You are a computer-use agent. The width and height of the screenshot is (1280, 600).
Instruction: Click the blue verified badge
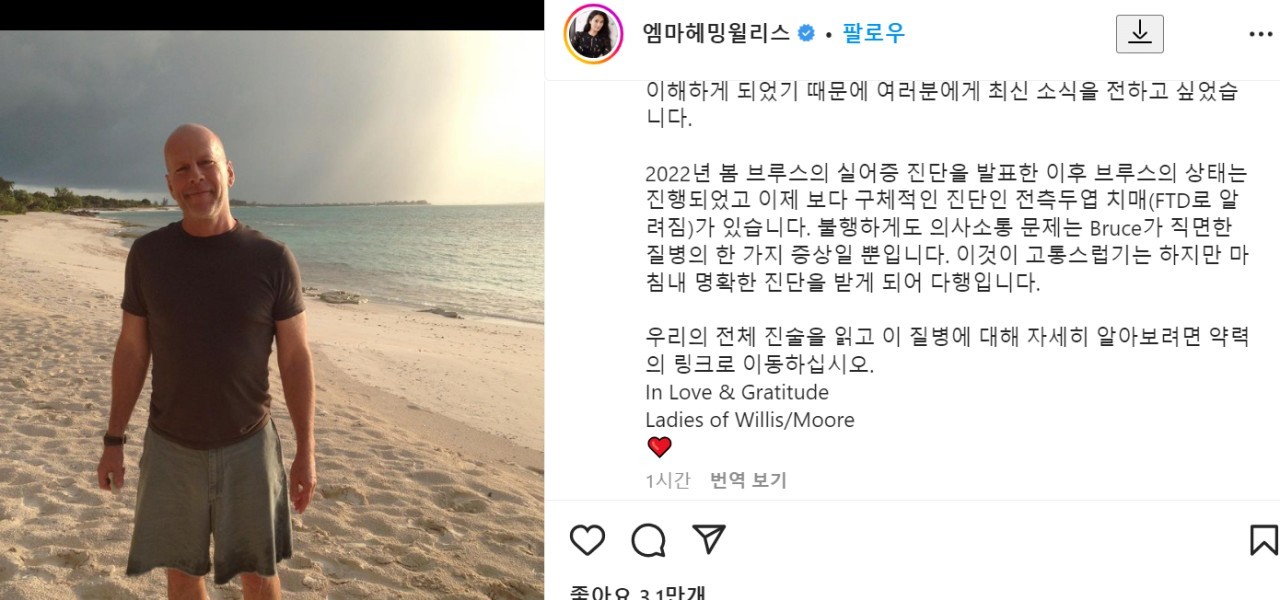[806, 34]
